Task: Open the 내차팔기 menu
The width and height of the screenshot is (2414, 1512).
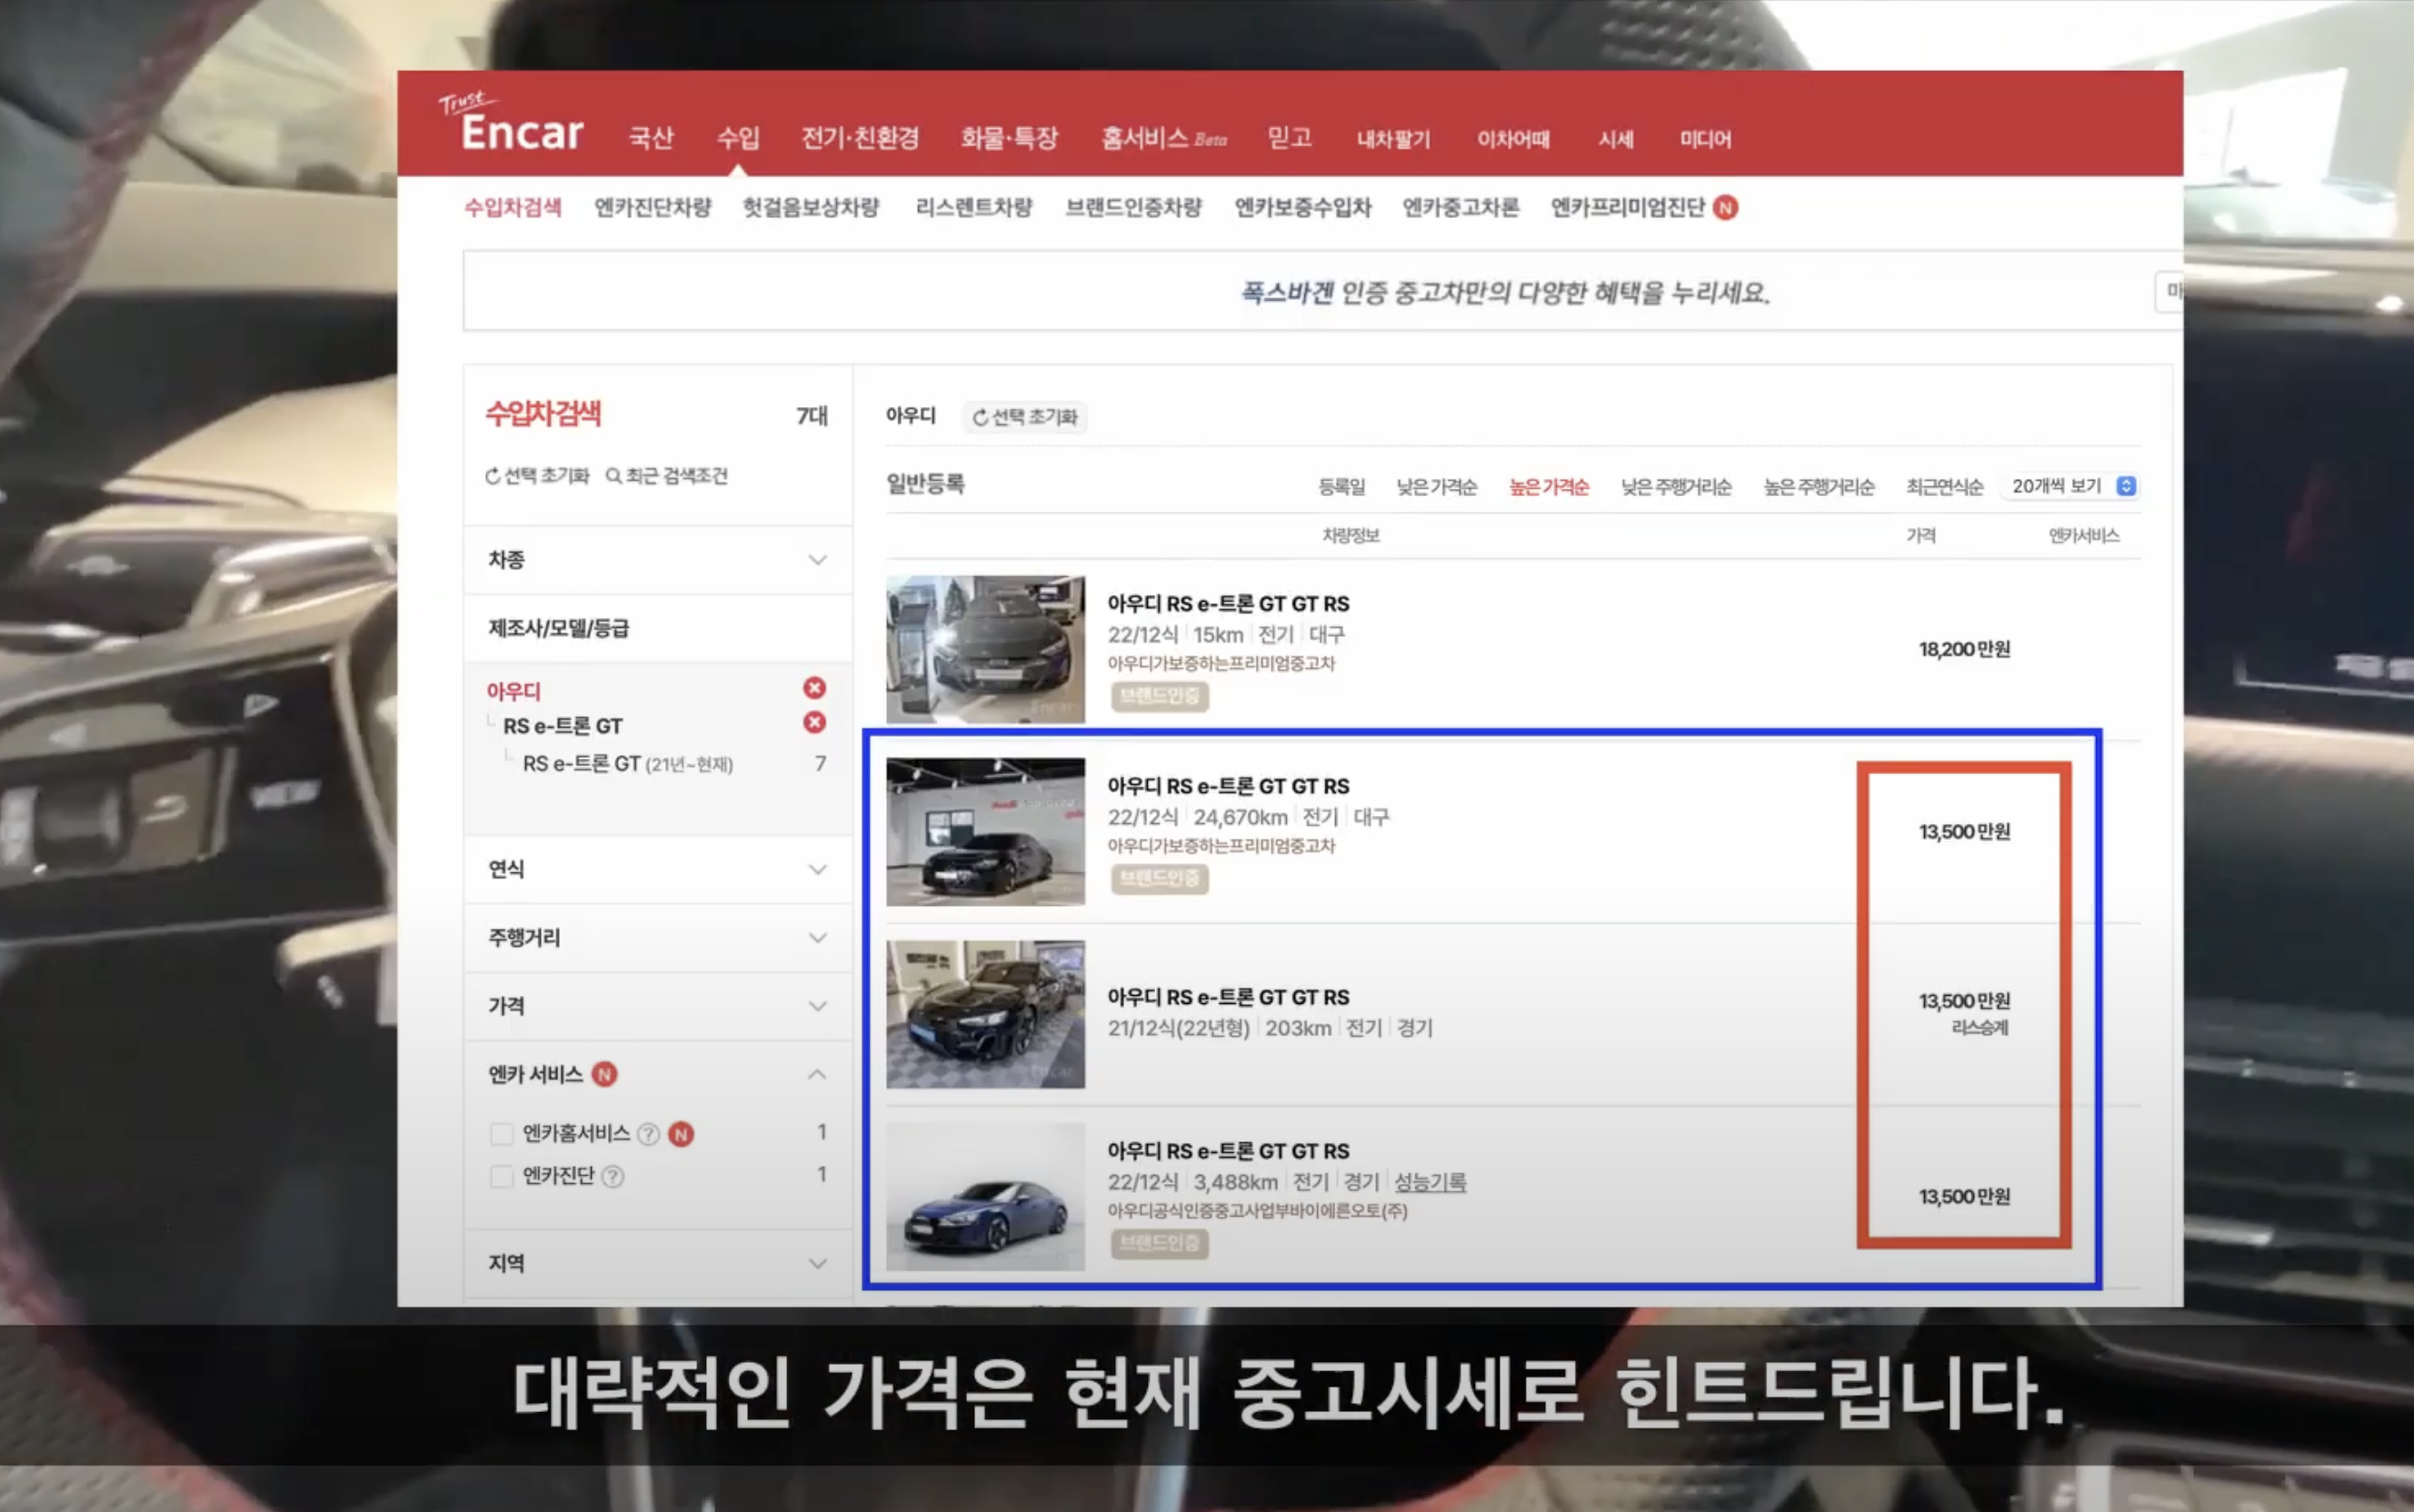Action: (1393, 139)
